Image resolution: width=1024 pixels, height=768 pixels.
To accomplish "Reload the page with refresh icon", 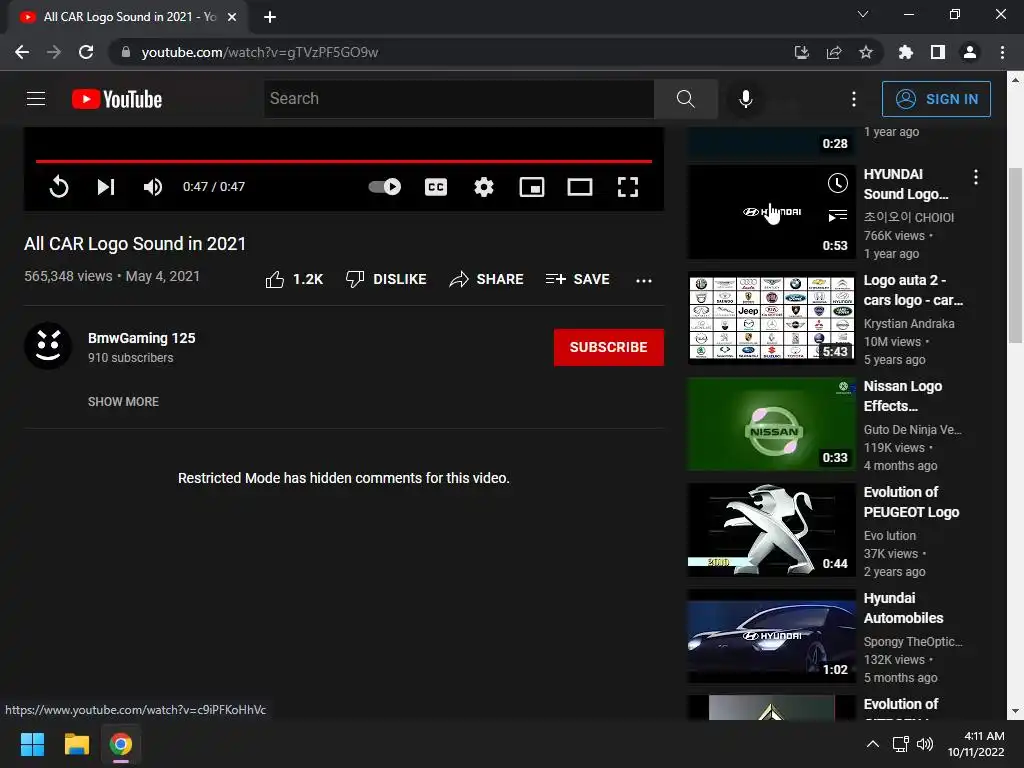I will pos(86,52).
